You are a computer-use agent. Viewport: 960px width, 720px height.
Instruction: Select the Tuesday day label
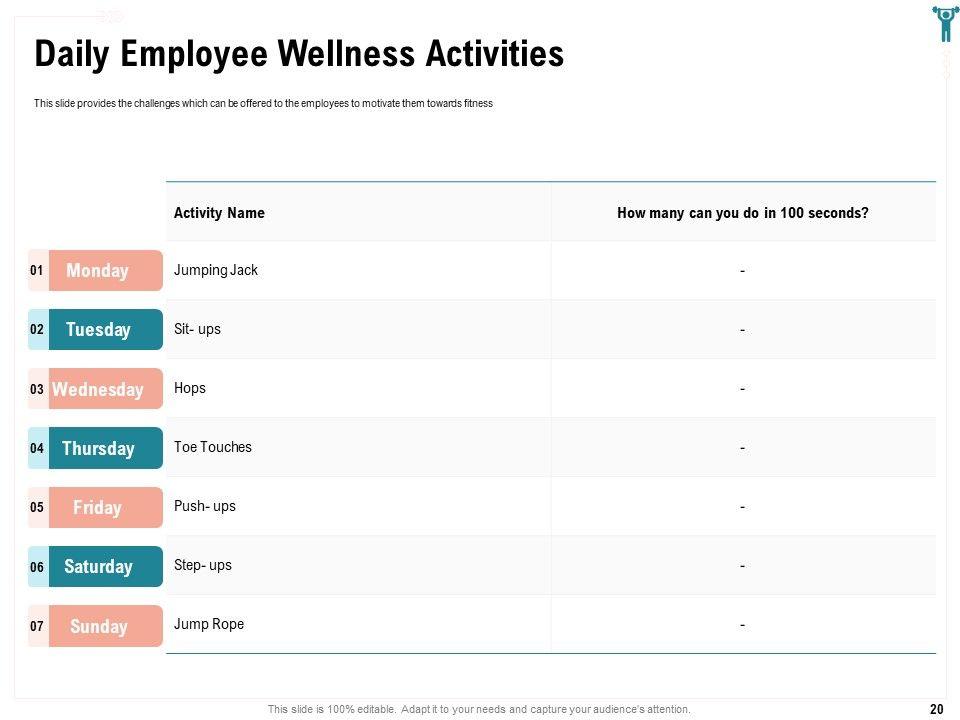[98, 330]
